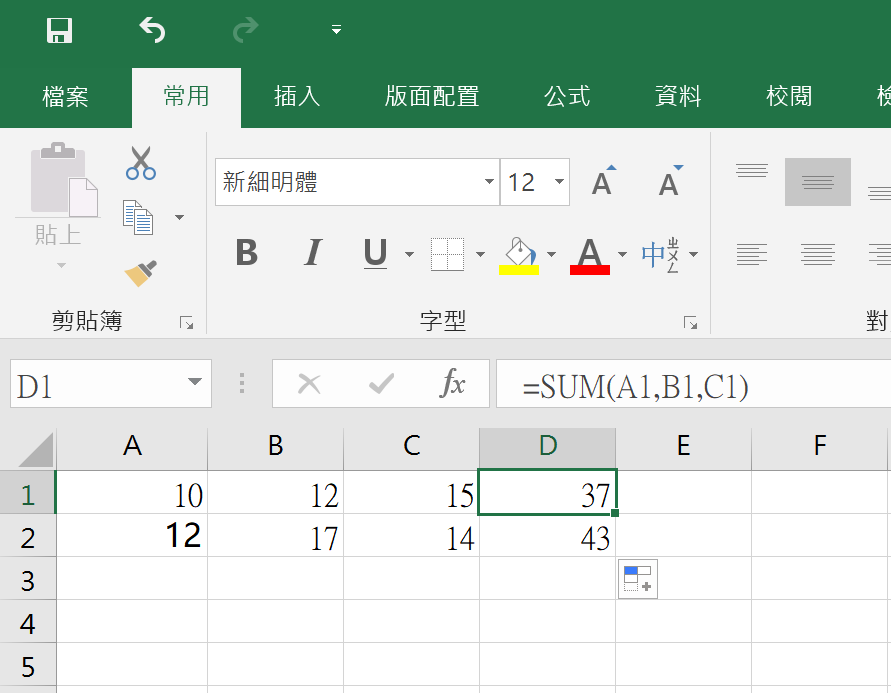Screen dimensions: 891x693
Task: Click the Increase Font Size icon
Action: pyautogui.click(x=603, y=182)
